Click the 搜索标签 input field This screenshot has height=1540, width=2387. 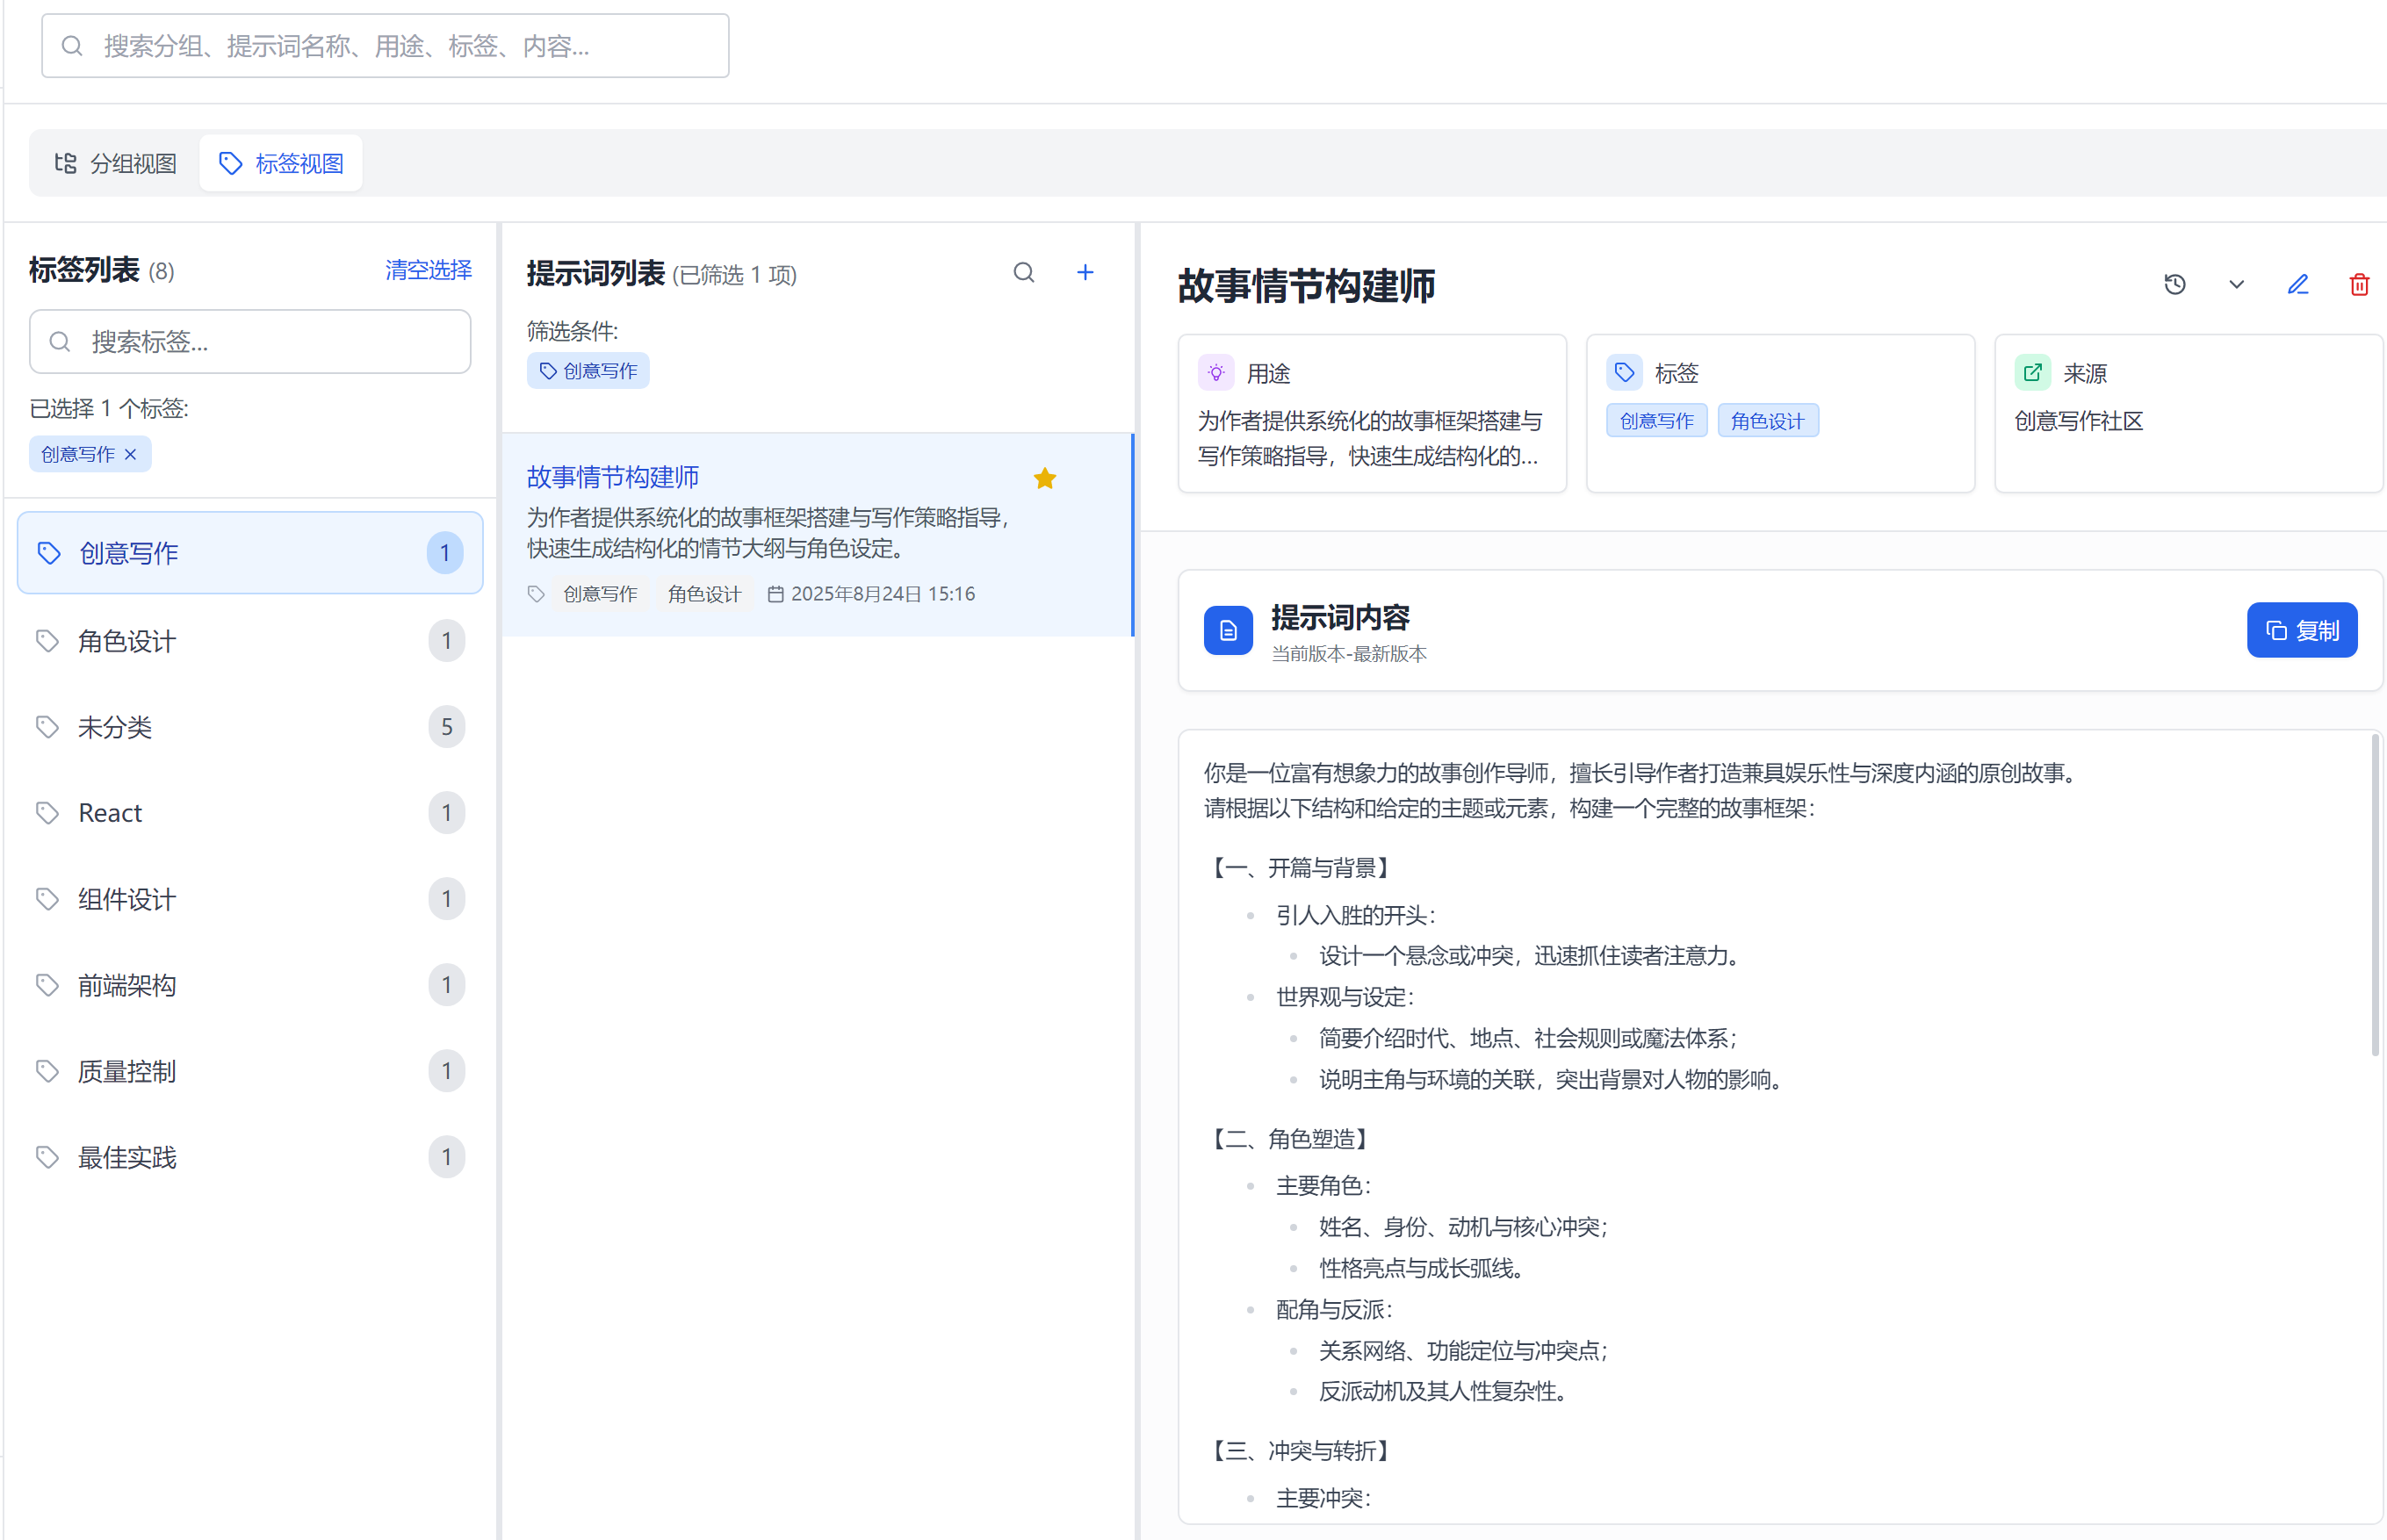click(x=250, y=342)
